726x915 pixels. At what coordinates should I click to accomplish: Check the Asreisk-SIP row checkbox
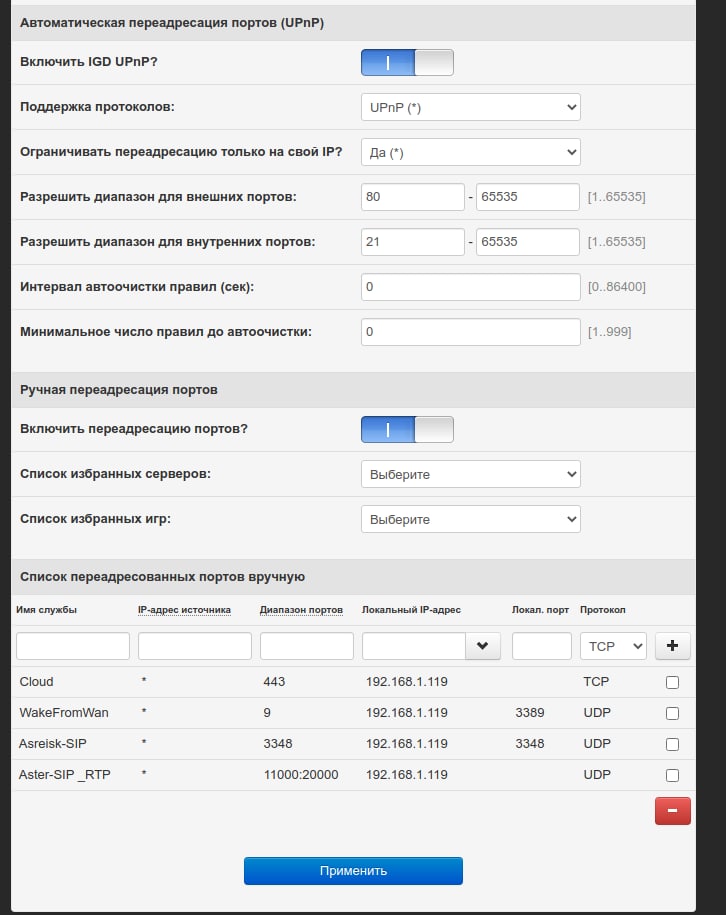672,744
